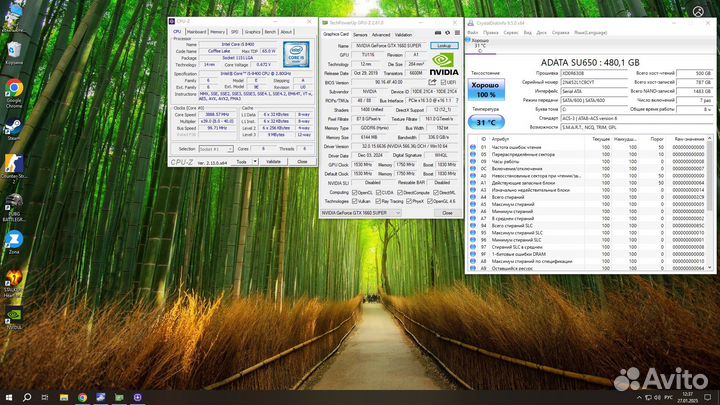
Task: Click the GPU-Z taskbar icon
Action: pyautogui.click(x=119, y=397)
